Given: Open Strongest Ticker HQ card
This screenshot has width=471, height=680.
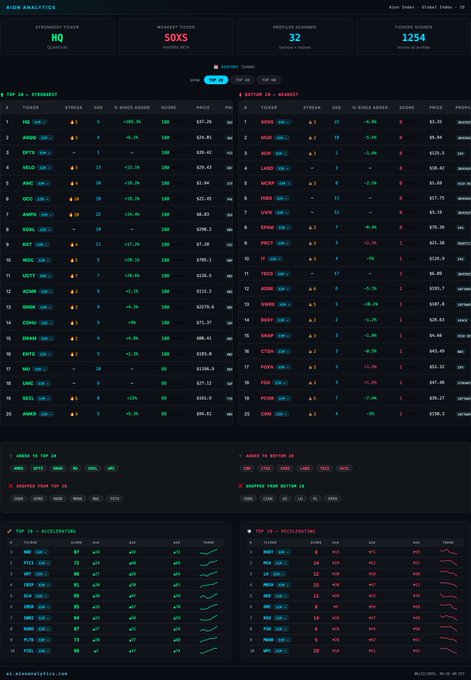Looking at the screenshot, I should pyautogui.click(x=57, y=36).
